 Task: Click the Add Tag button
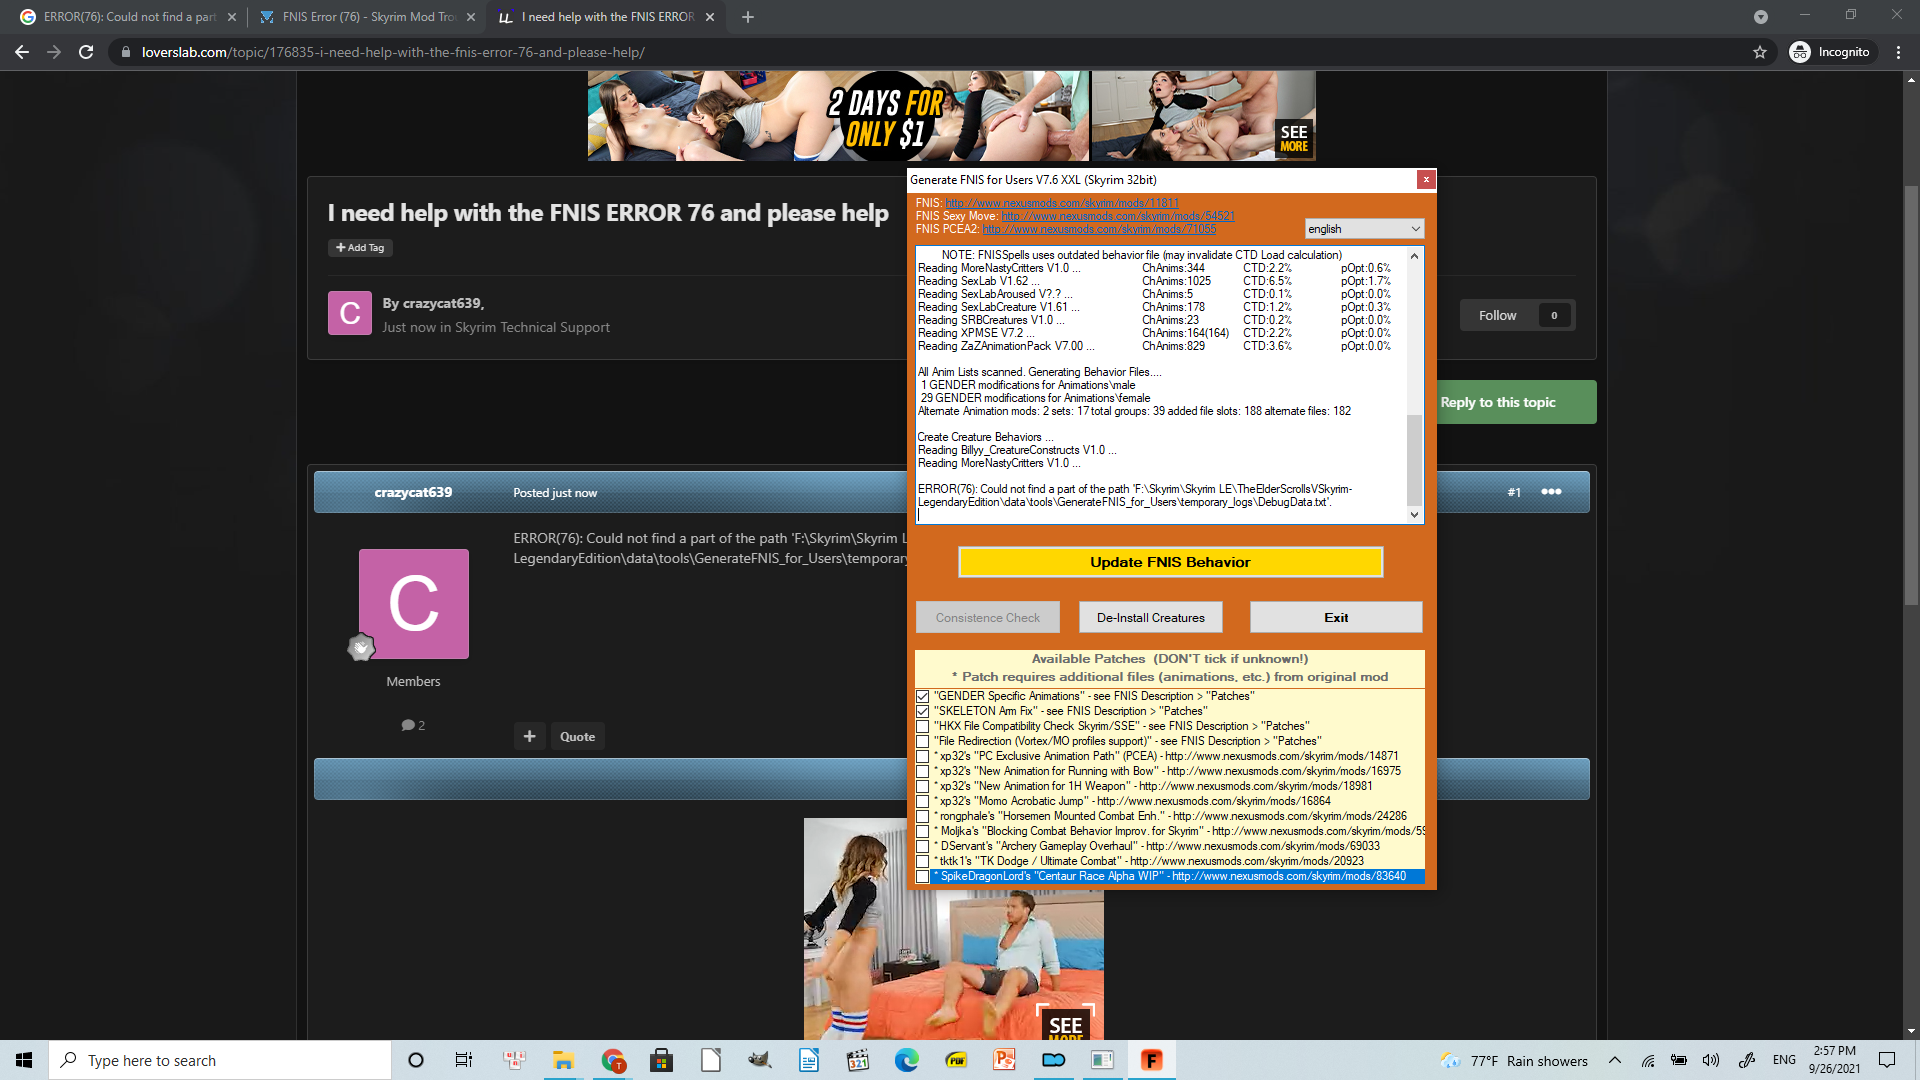(x=360, y=248)
